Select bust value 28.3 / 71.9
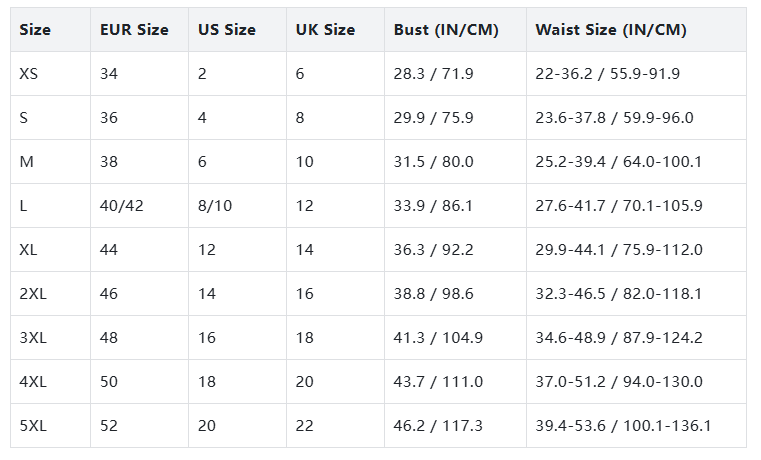Screen dimensions: 761x460 tap(434, 74)
